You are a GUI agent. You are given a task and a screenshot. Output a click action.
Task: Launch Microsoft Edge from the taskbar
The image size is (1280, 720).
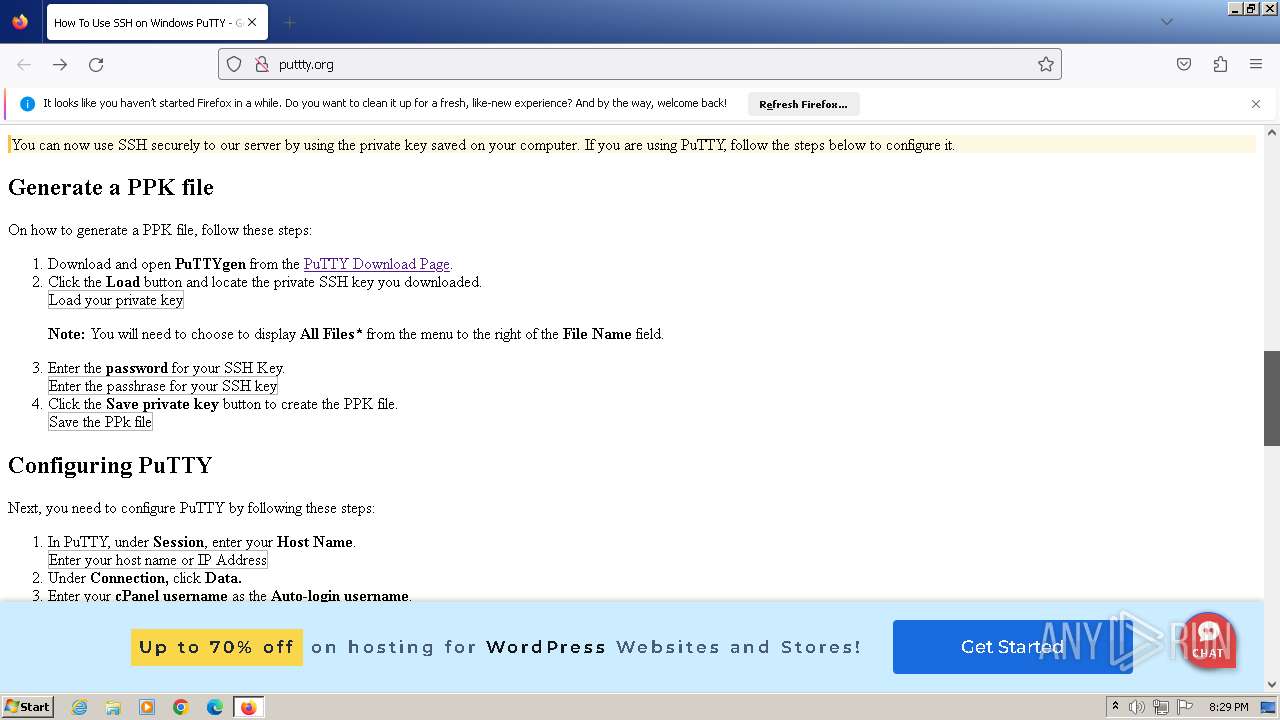(215, 707)
